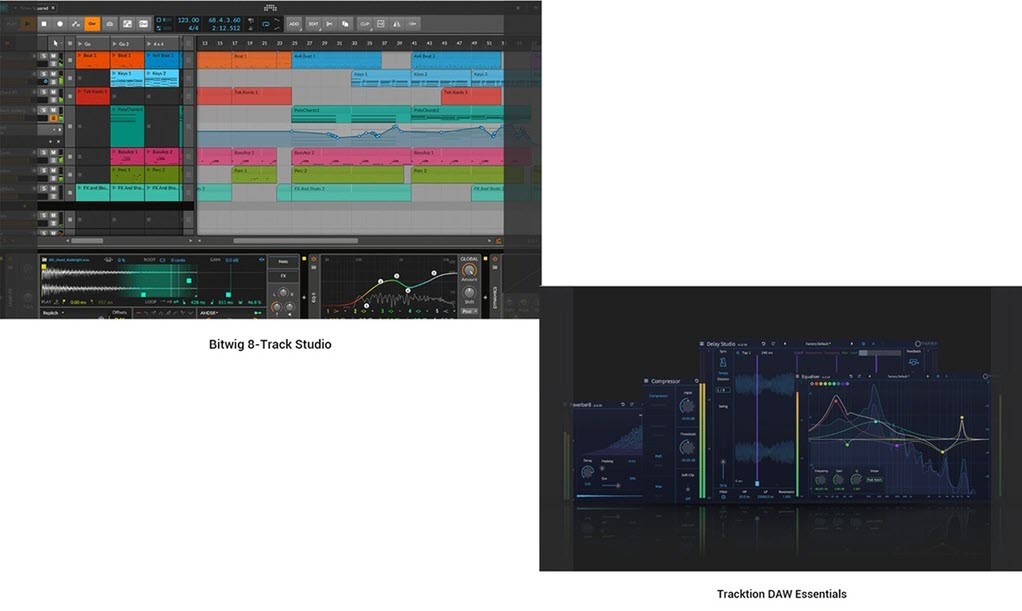
Task: Select the Tek Kords 1 launcher clip
Action: [x=93, y=95]
